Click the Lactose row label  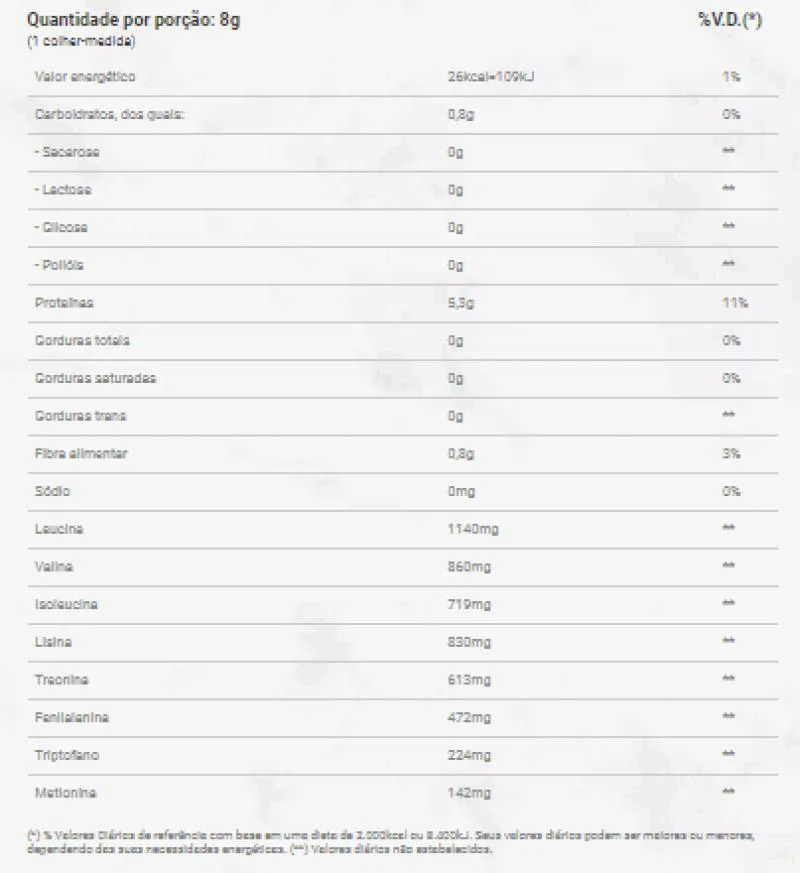tap(63, 190)
